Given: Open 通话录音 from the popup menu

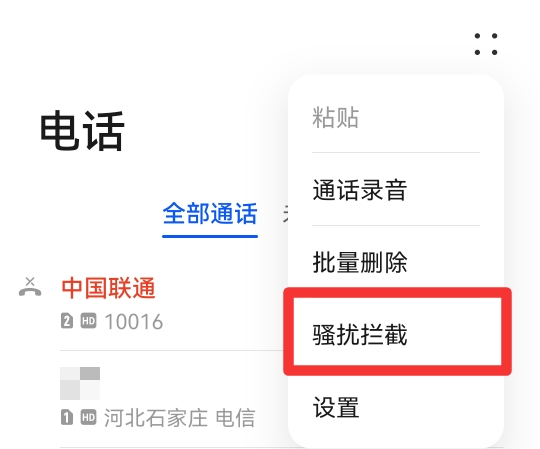Looking at the screenshot, I should (x=360, y=190).
